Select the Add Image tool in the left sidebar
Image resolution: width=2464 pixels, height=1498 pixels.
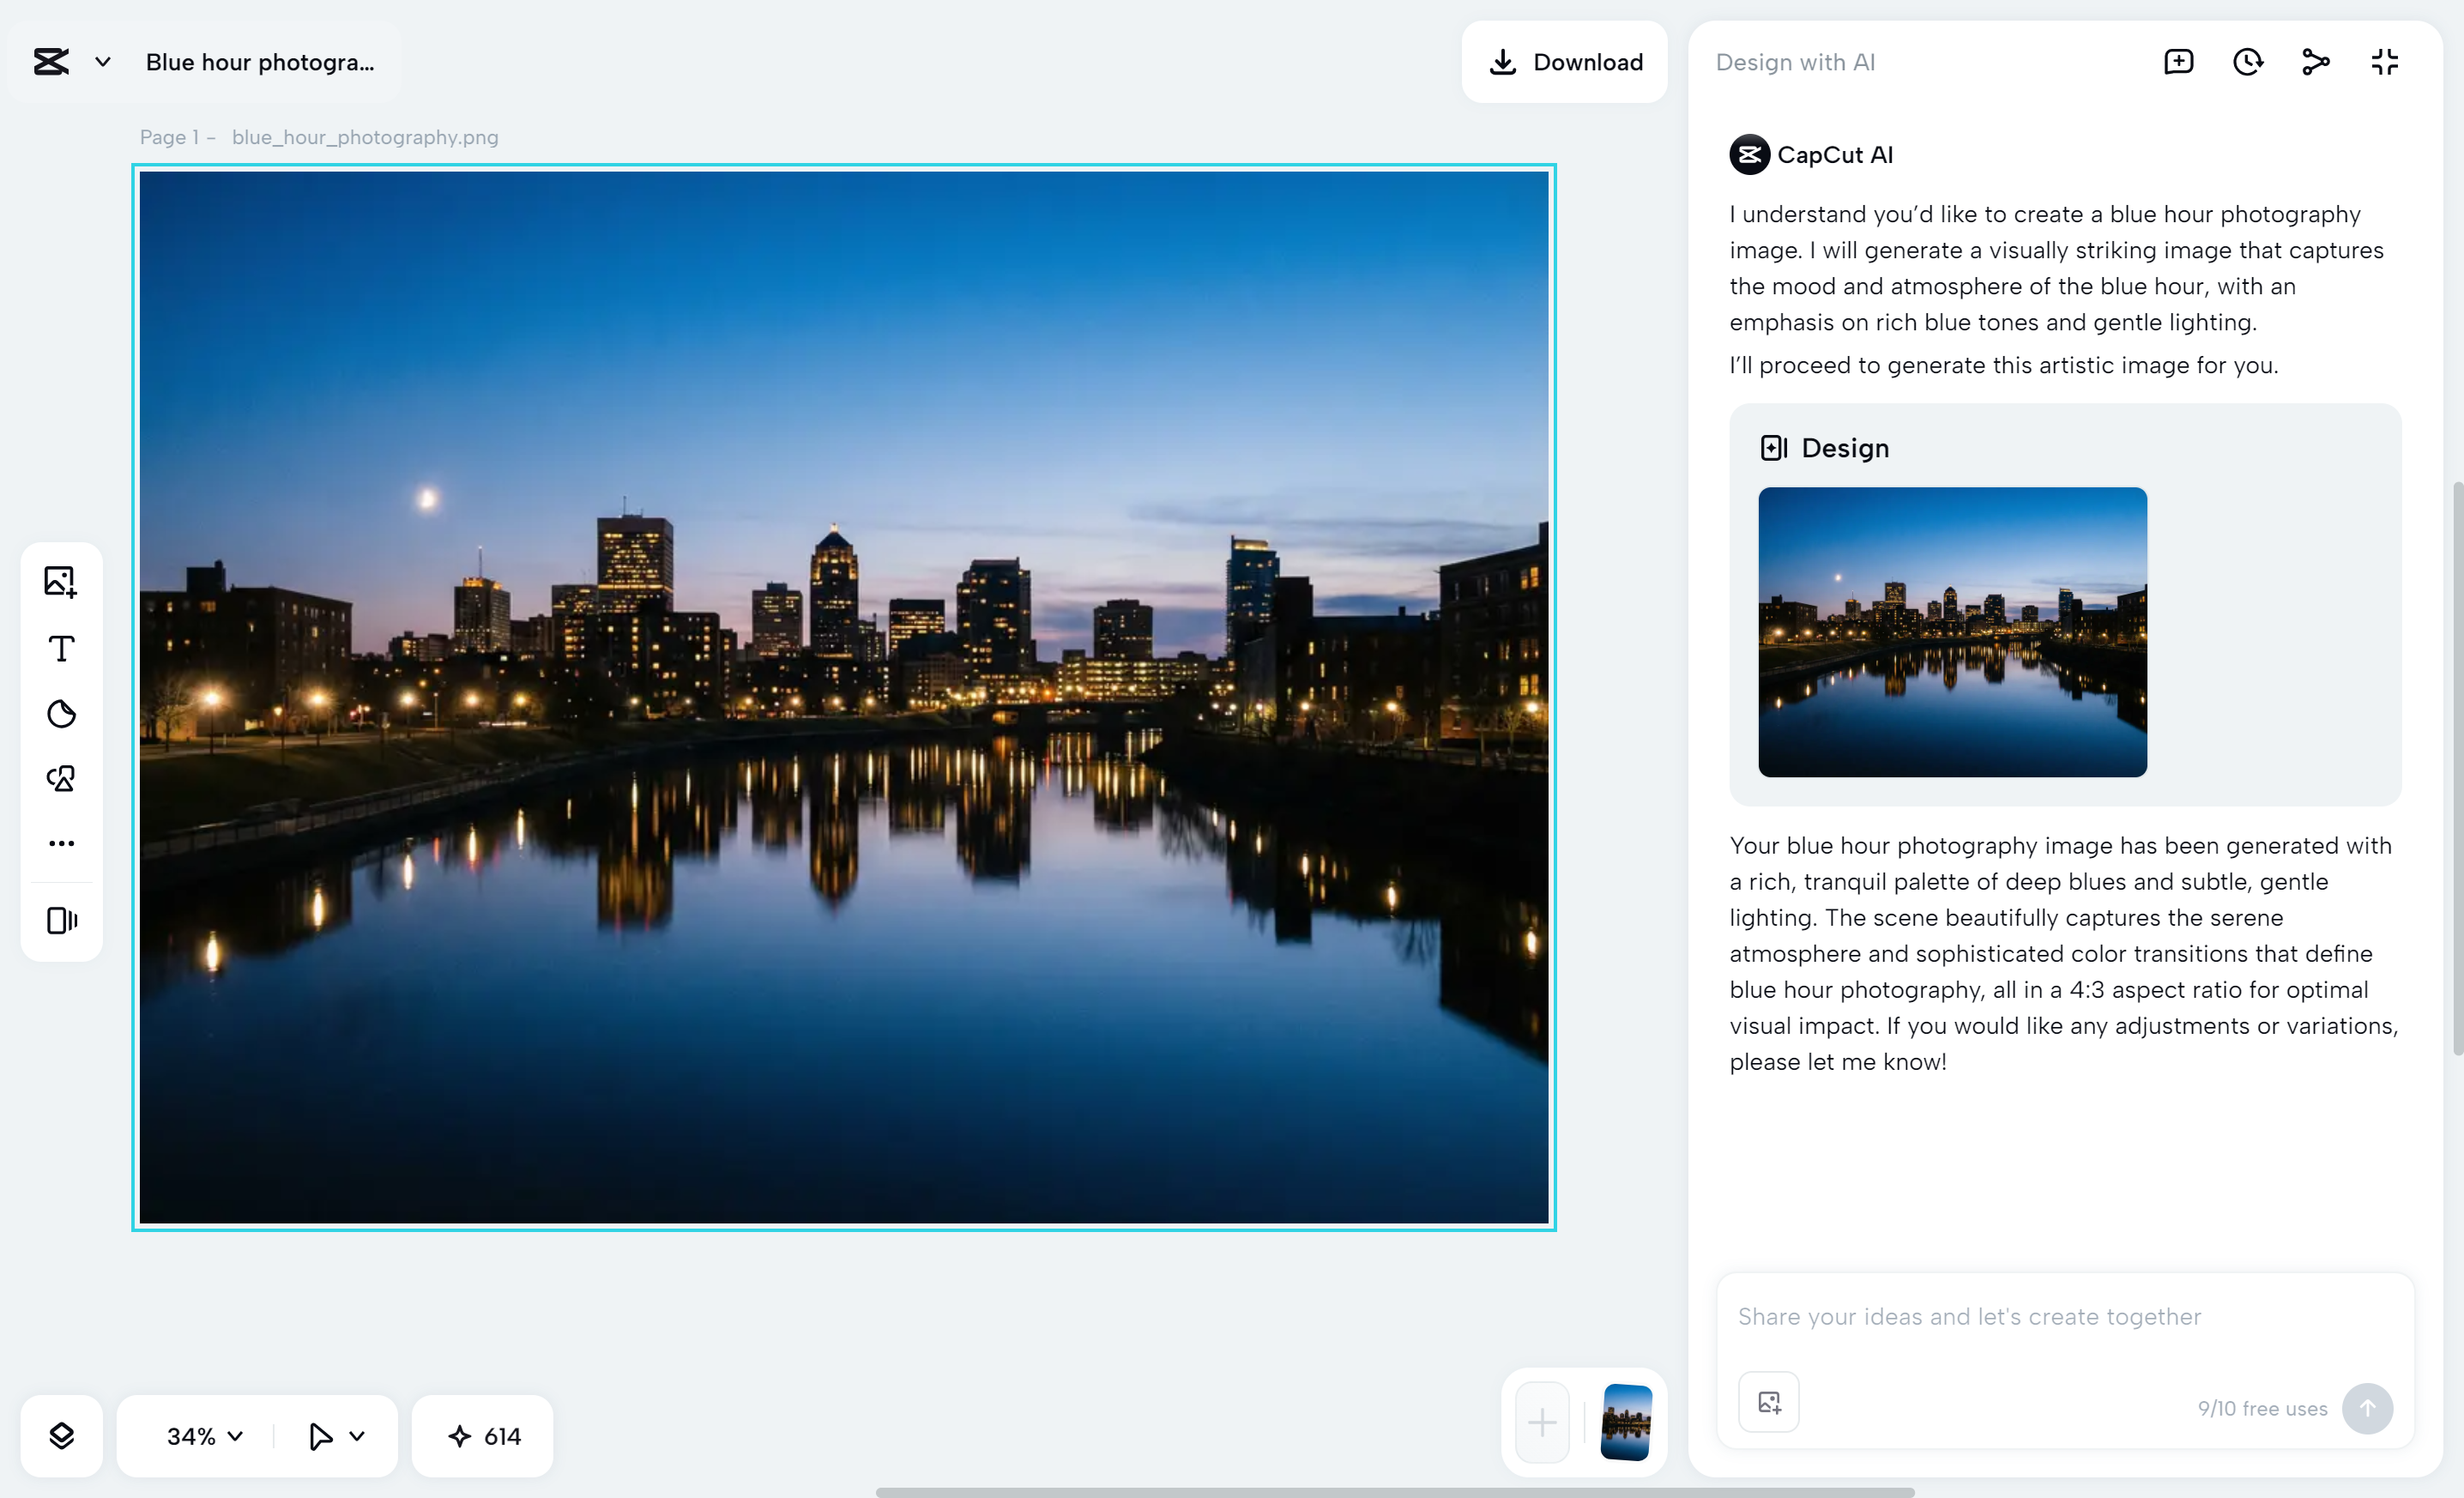61,581
